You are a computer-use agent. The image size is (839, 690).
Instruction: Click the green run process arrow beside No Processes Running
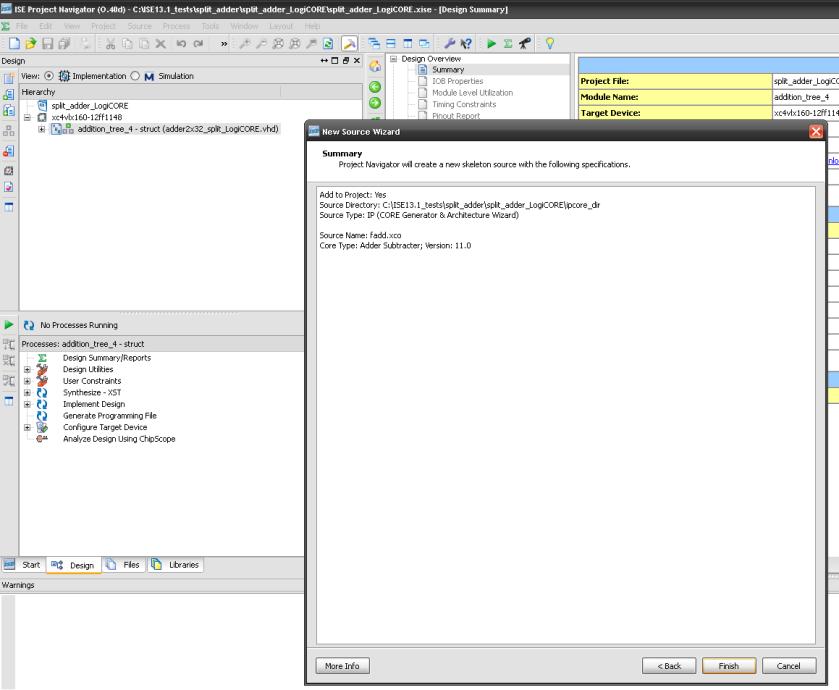tap(9, 325)
